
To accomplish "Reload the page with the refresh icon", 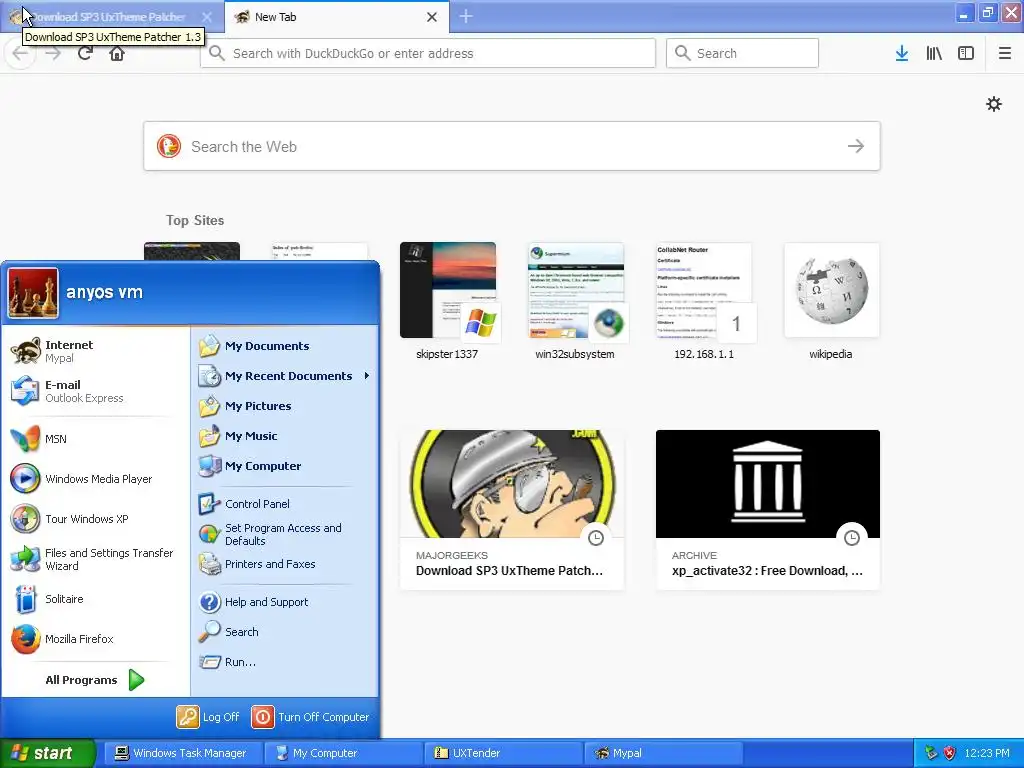I will tap(85, 54).
